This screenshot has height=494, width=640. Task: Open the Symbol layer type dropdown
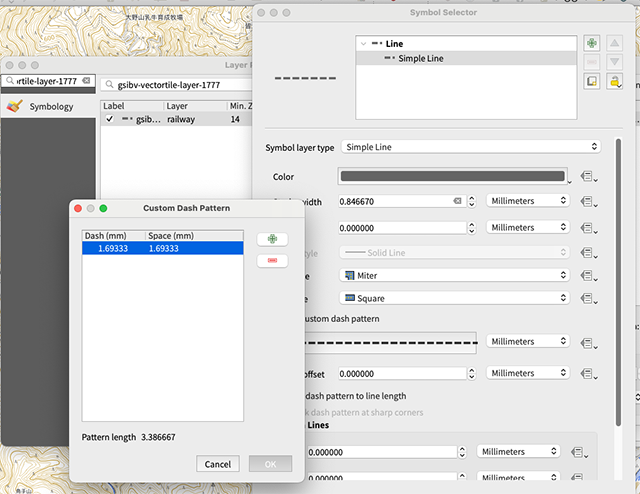click(x=470, y=147)
